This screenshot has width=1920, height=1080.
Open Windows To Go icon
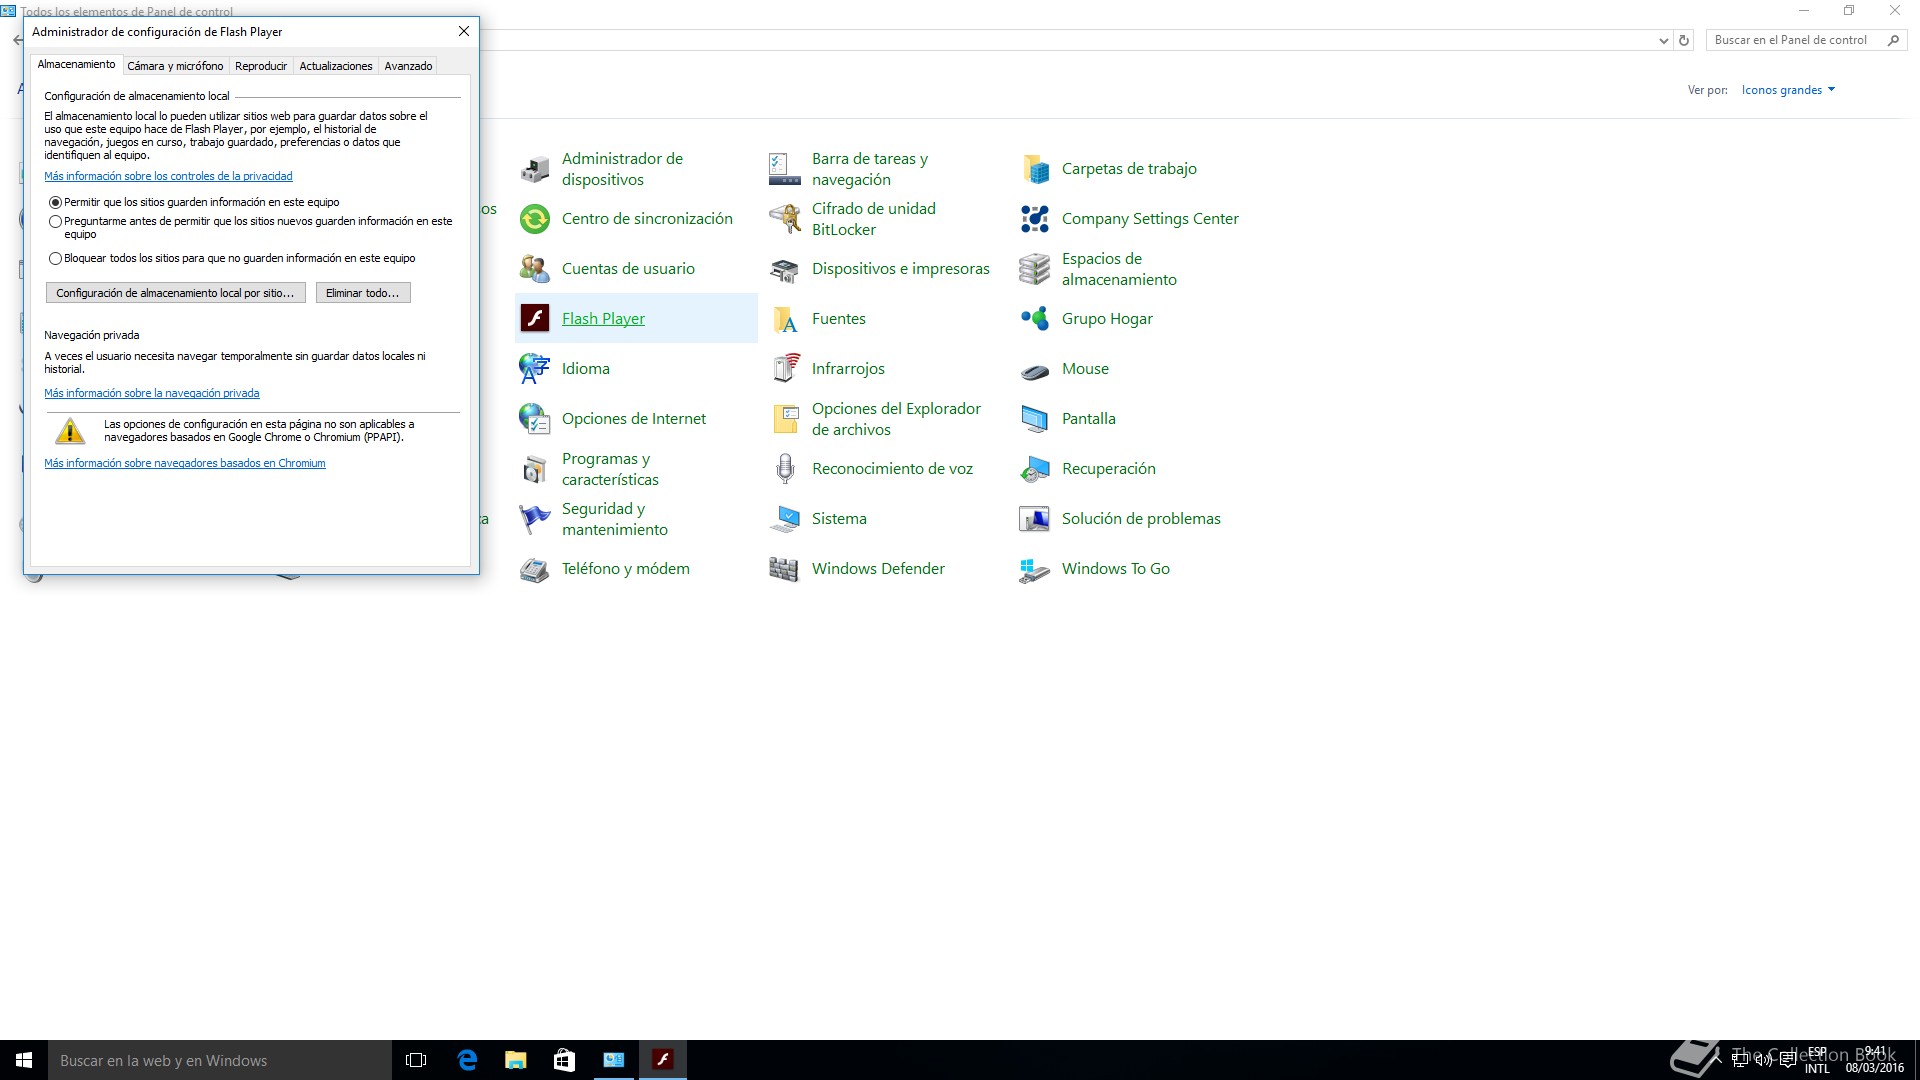coord(1035,569)
